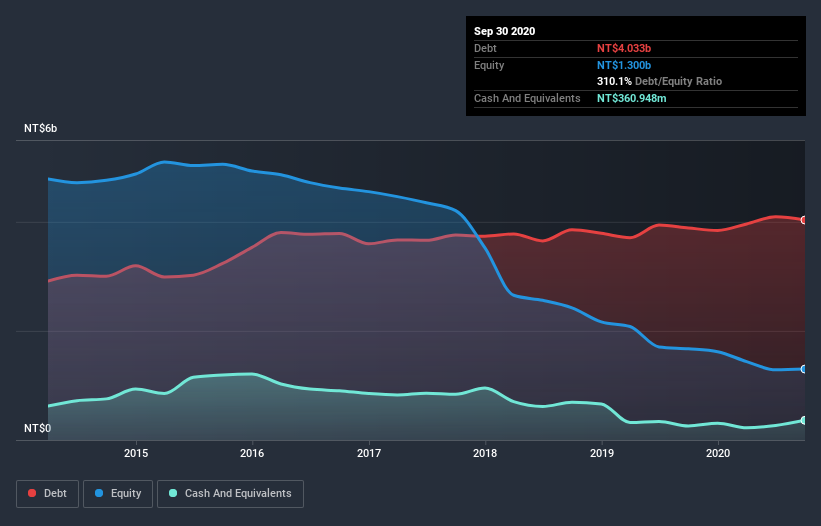The width and height of the screenshot is (821, 526).
Task: Click the 310.1% Debt/Equity Ratio text
Action: (x=659, y=82)
